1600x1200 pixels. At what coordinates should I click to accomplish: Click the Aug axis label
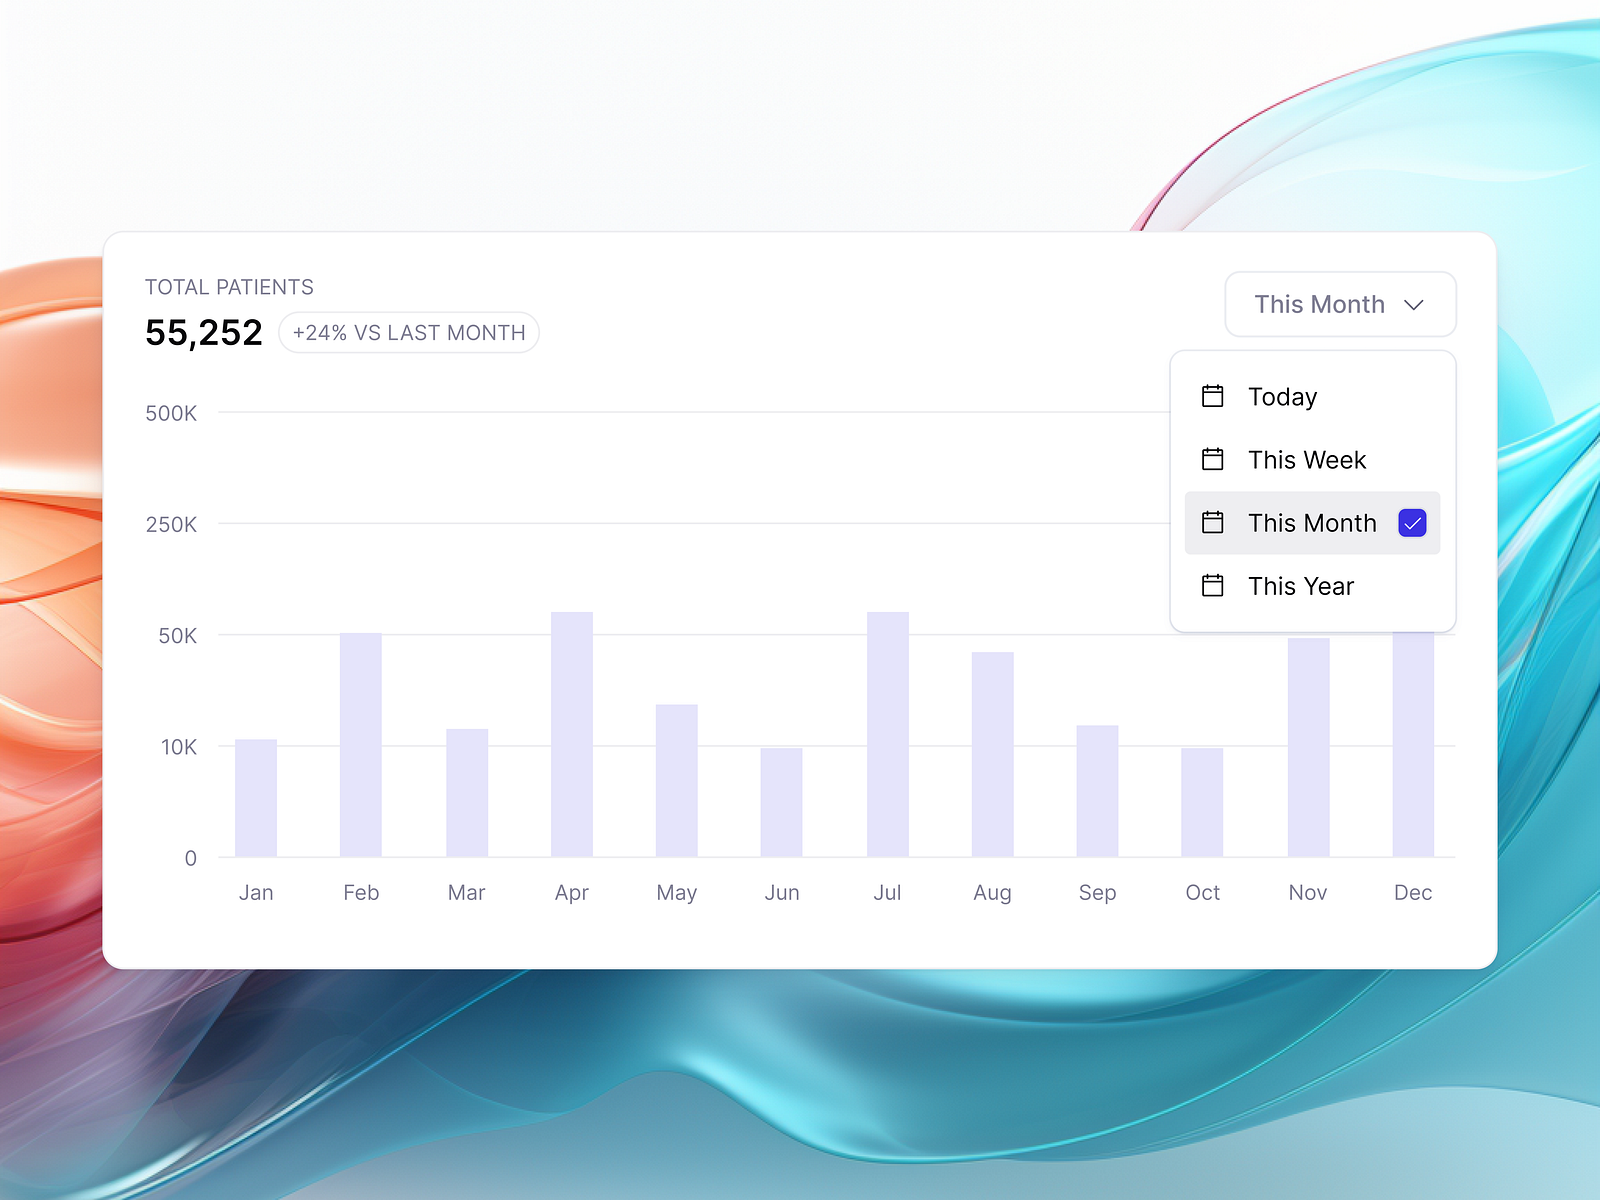tap(993, 893)
